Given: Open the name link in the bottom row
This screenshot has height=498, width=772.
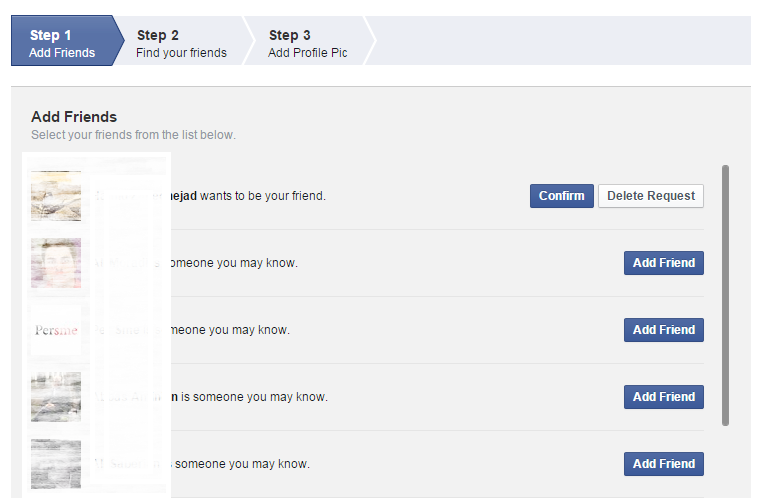Looking at the screenshot, I should (130, 464).
